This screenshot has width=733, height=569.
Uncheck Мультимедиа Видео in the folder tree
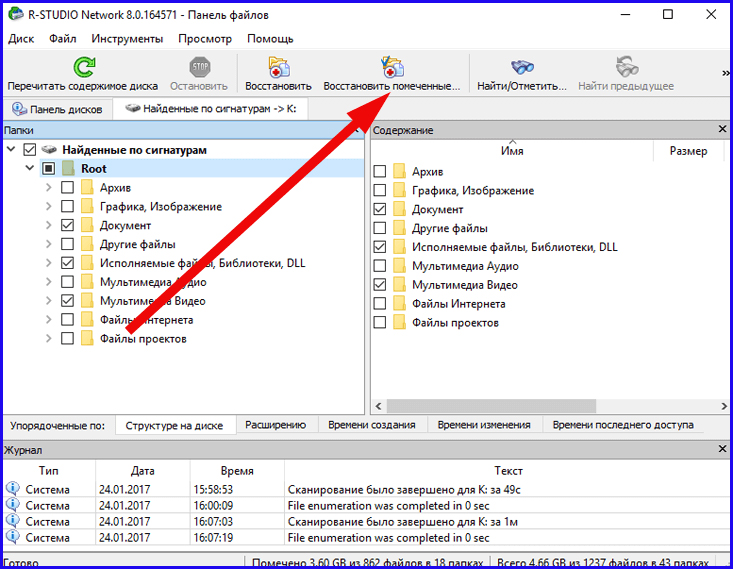coord(67,301)
